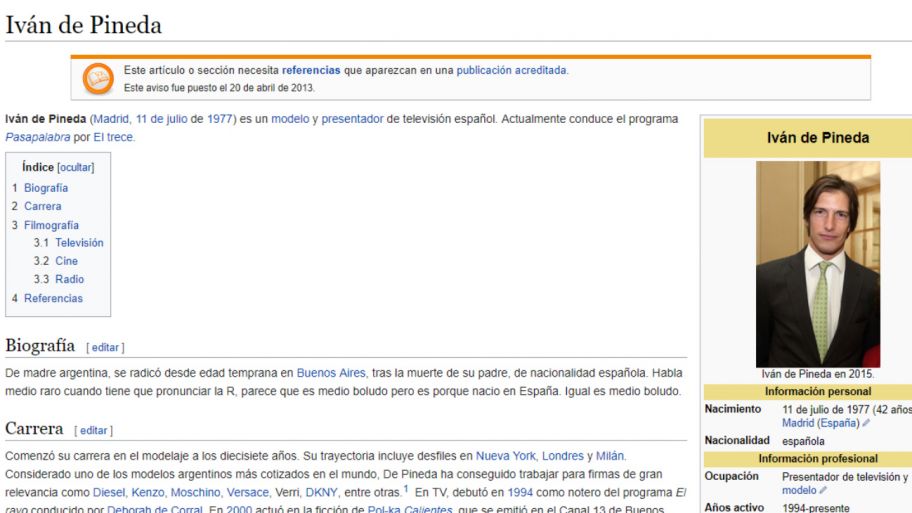
Task: Edit the Biografía section
Action: [105, 347]
